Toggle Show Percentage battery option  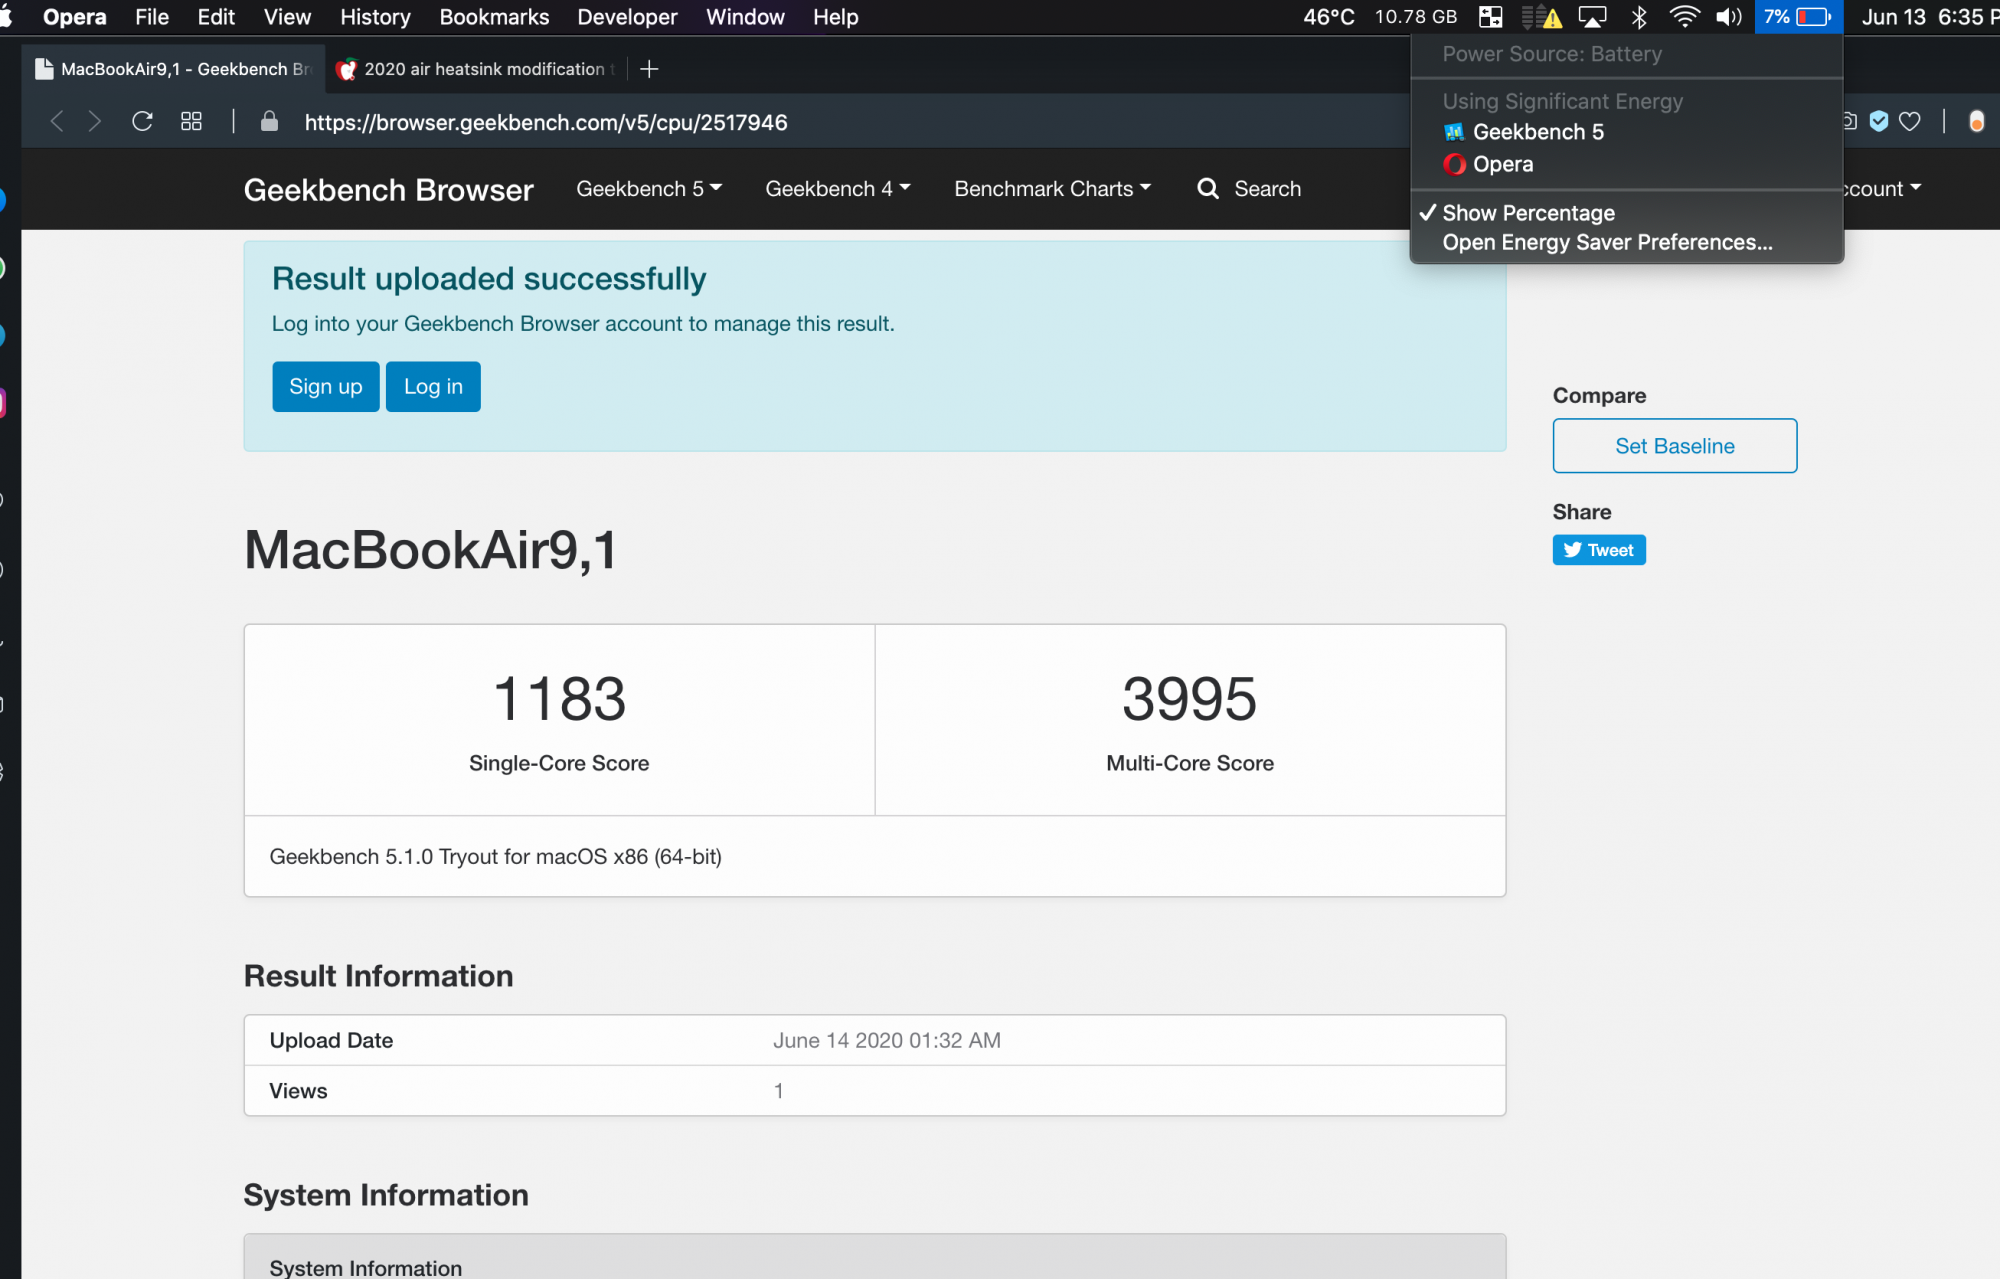pyautogui.click(x=1527, y=213)
